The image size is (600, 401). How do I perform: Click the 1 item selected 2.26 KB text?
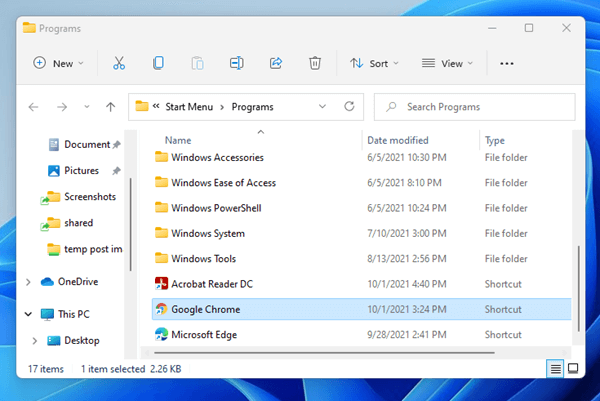[x=131, y=369]
